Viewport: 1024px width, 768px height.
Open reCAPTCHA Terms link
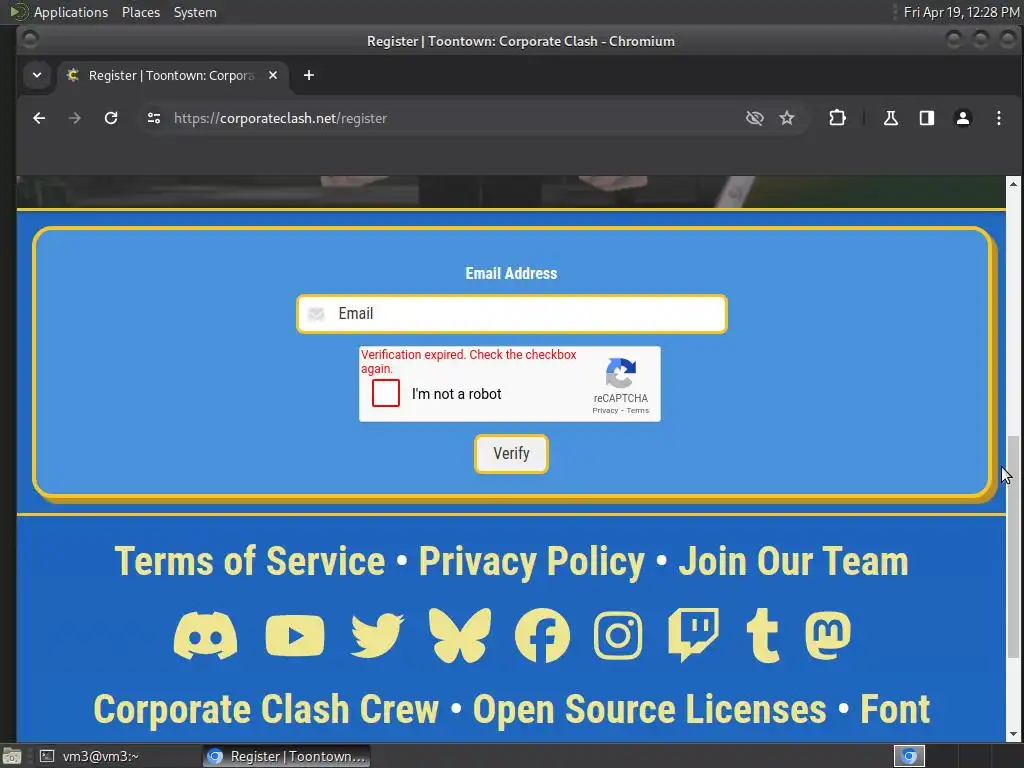coord(637,411)
